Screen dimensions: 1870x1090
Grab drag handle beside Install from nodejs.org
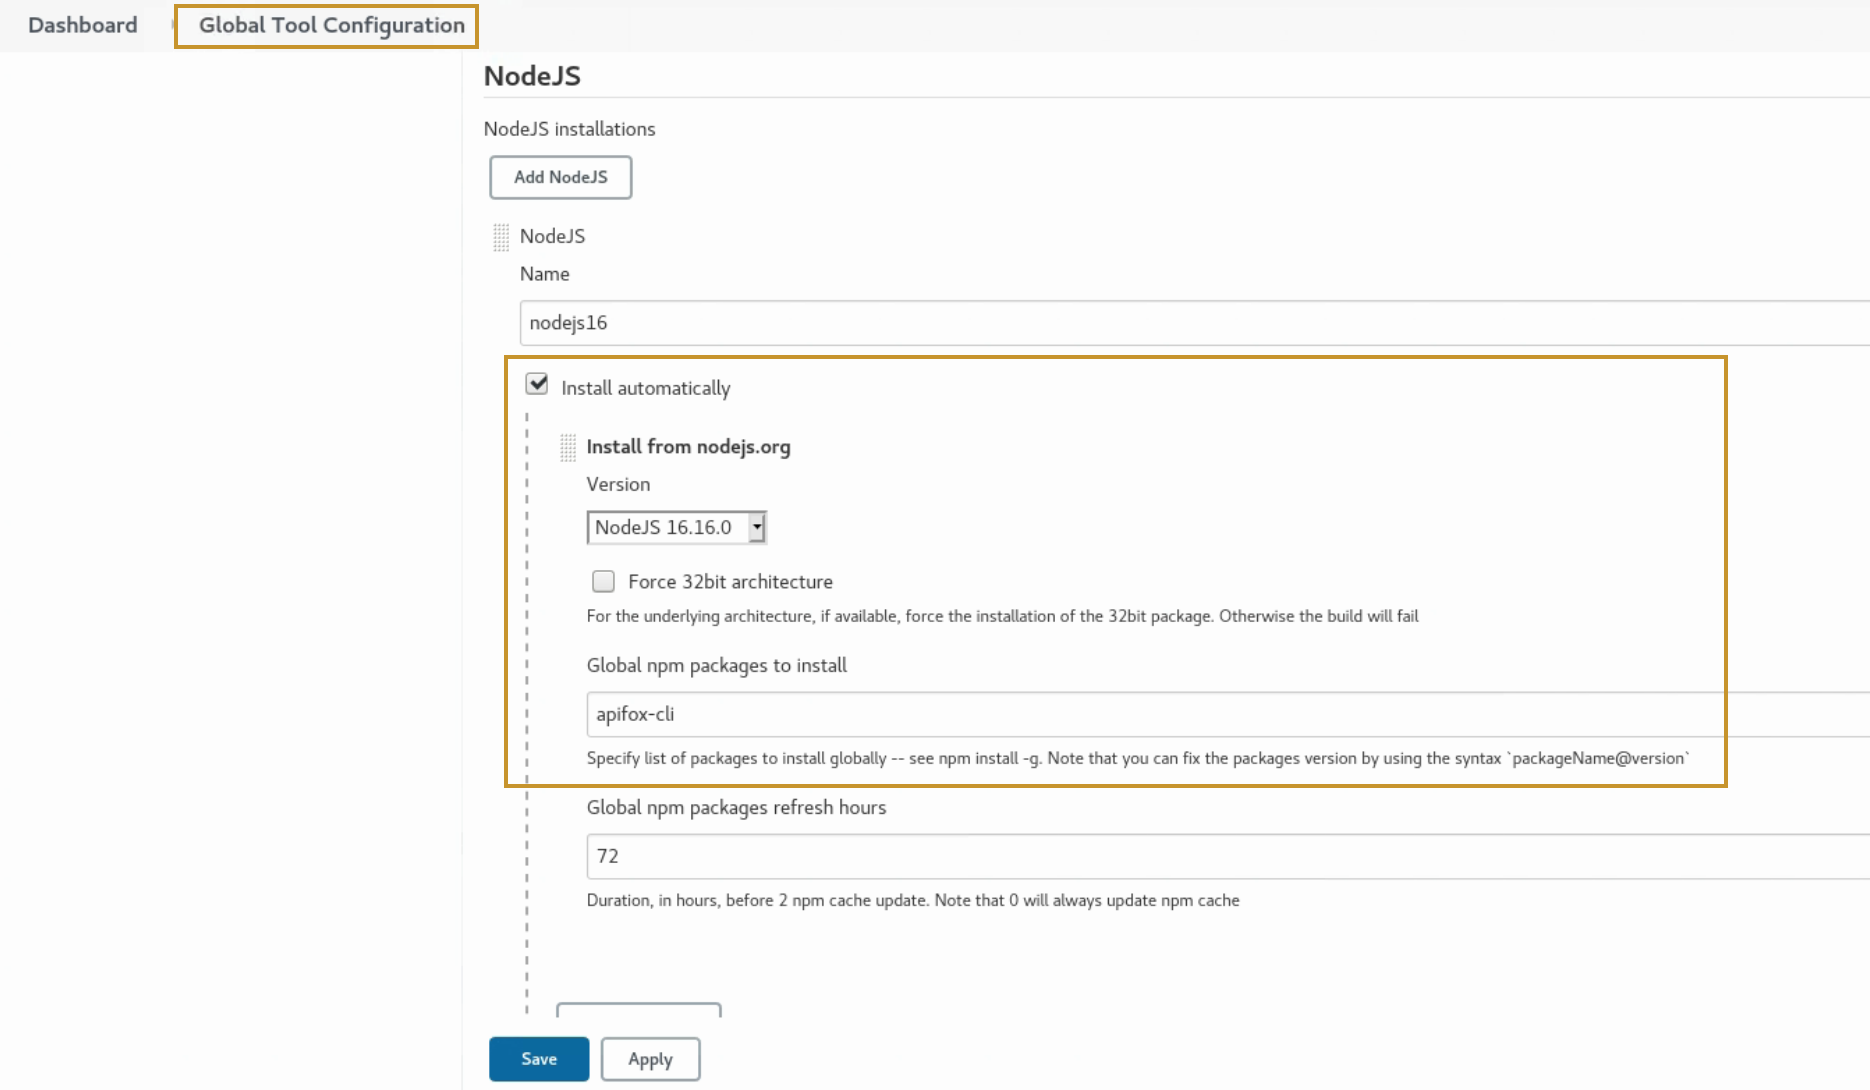(x=568, y=447)
